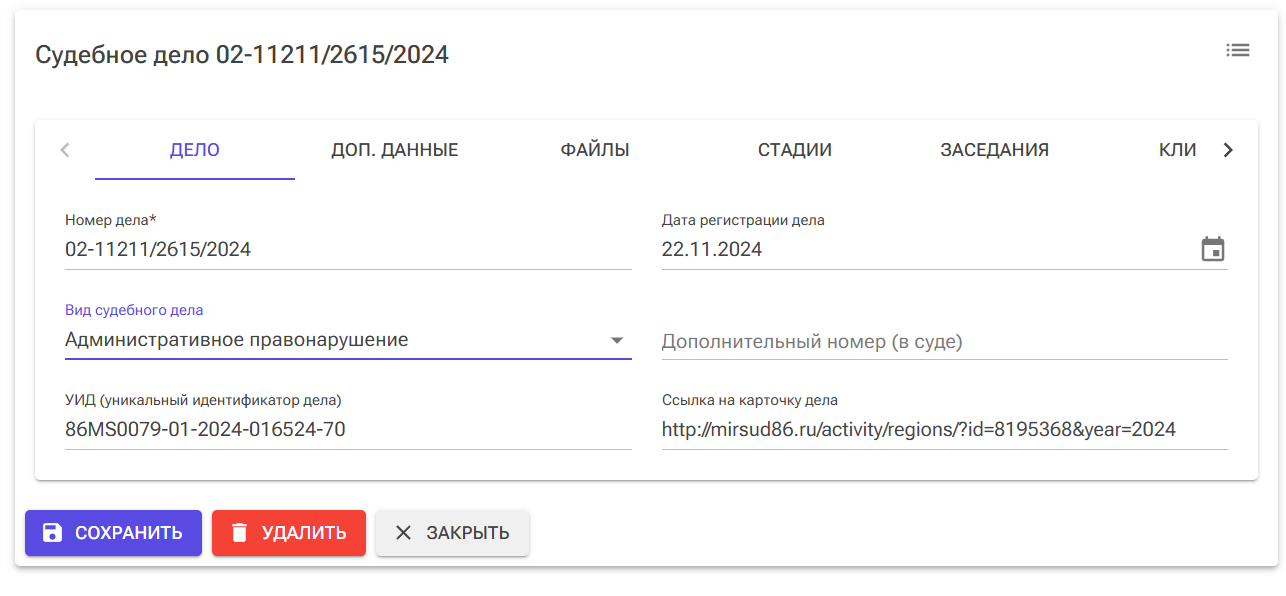Click the Ссылка на карточку дела field
Screen dimensions: 1286x596
[943, 430]
